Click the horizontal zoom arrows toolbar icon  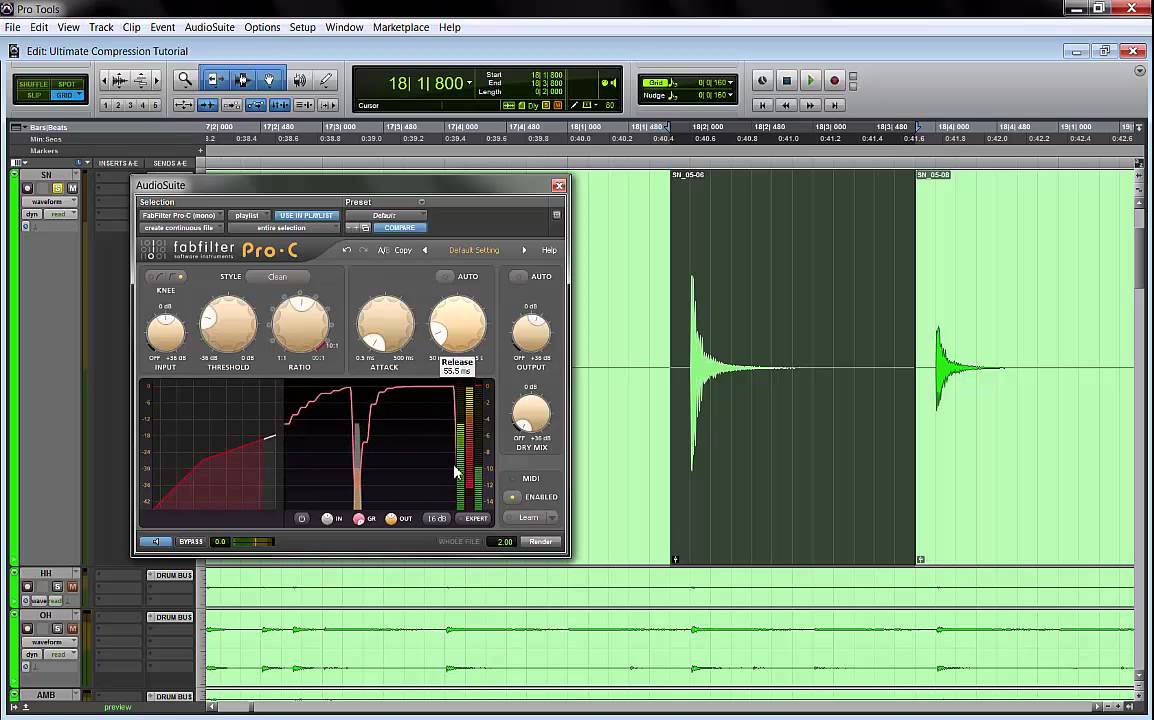click(x=183, y=105)
